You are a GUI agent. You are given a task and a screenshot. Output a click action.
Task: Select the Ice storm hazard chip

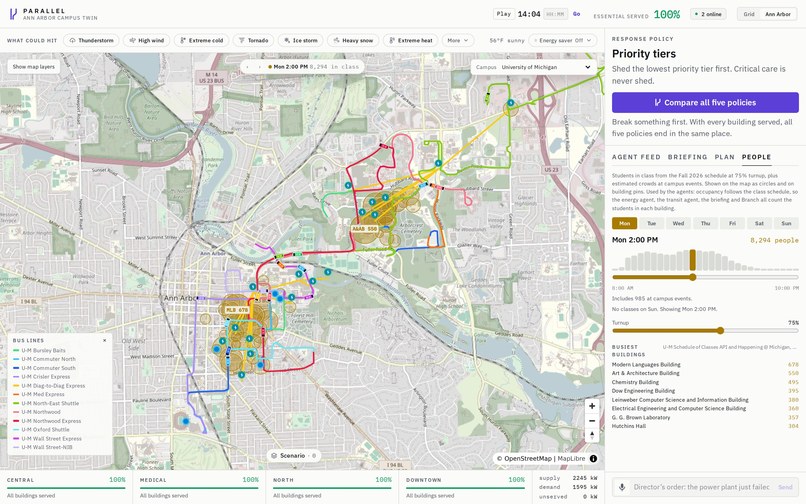[x=301, y=40]
